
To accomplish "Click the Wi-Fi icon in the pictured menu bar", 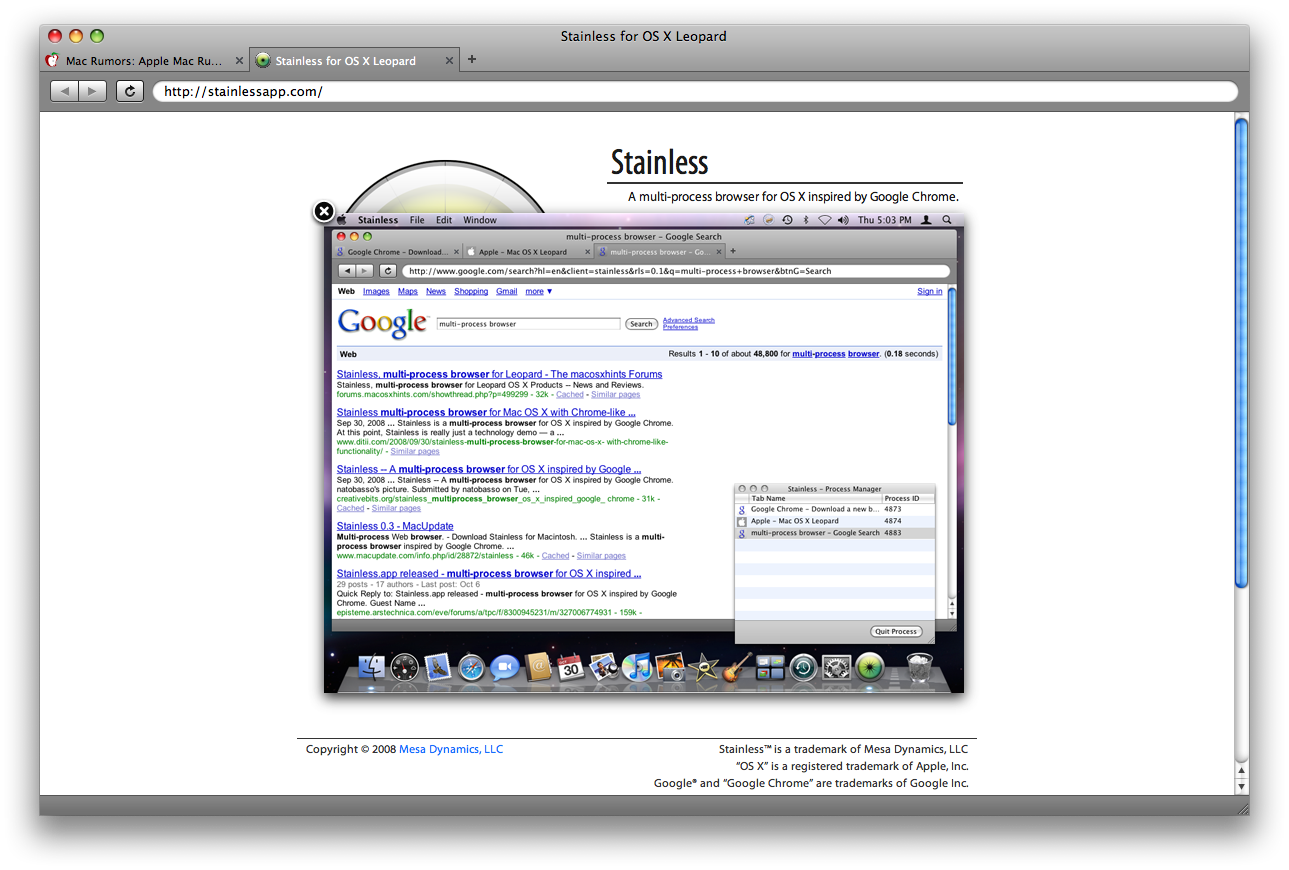I will pyautogui.click(x=825, y=220).
